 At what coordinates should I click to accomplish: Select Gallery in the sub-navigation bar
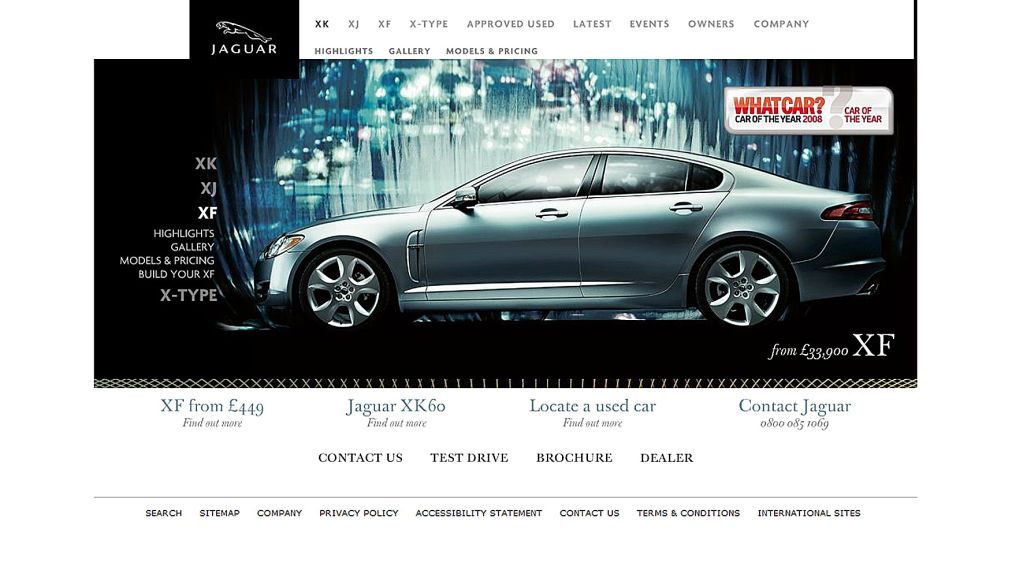click(x=409, y=51)
